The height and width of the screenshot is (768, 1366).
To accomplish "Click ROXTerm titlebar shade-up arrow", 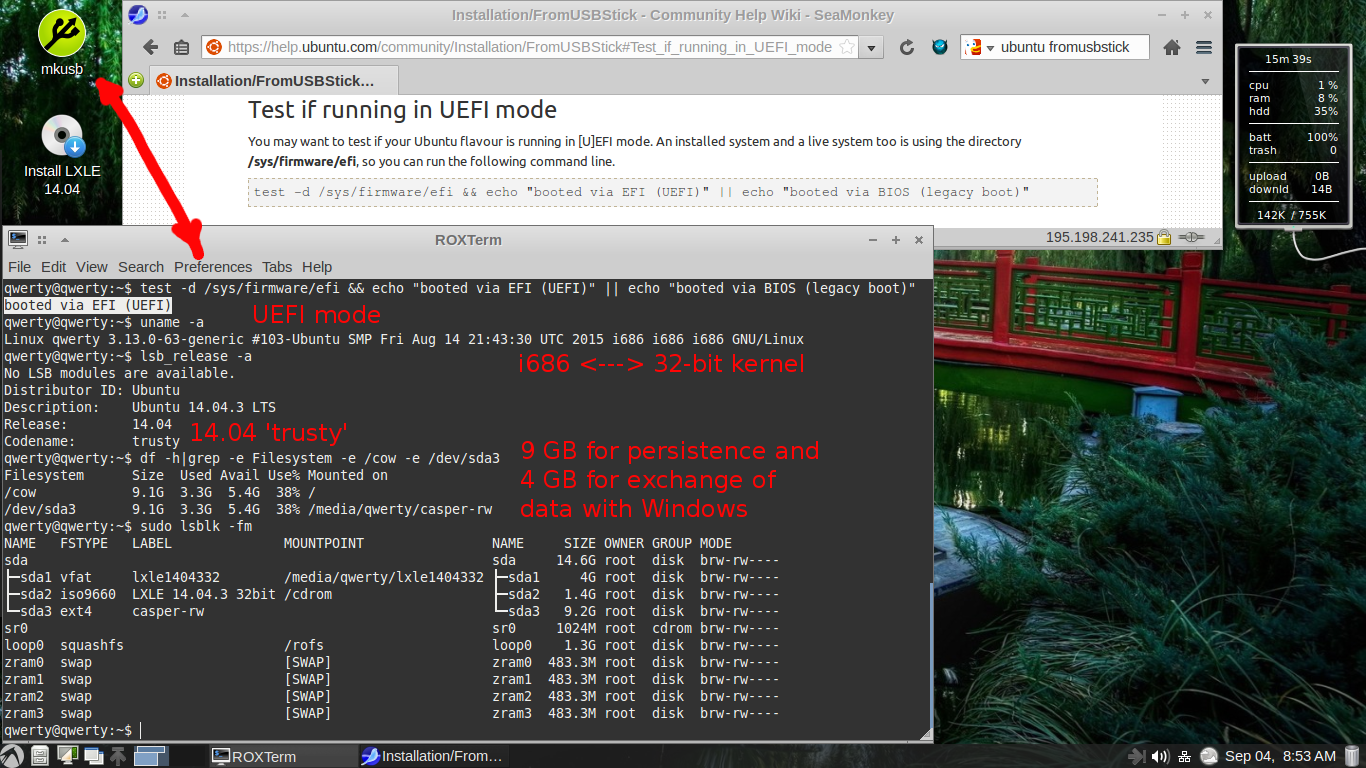I will pos(64,240).
